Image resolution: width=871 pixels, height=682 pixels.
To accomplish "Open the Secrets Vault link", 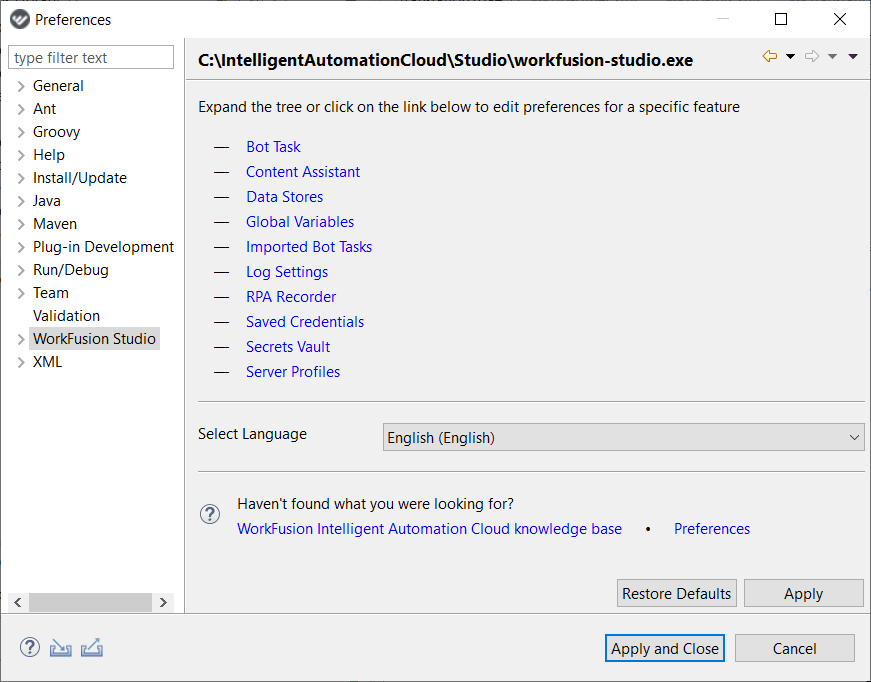I will 288,347.
